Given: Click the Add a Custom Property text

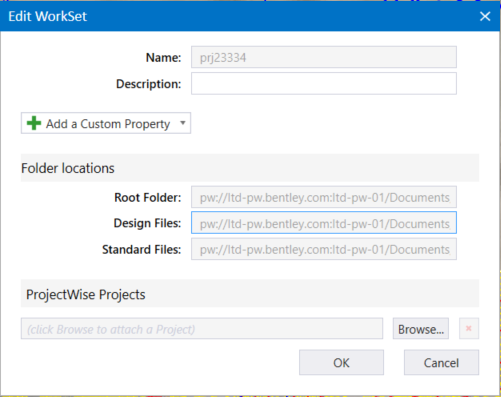Looking at the screenshot, I should (108, 124).
